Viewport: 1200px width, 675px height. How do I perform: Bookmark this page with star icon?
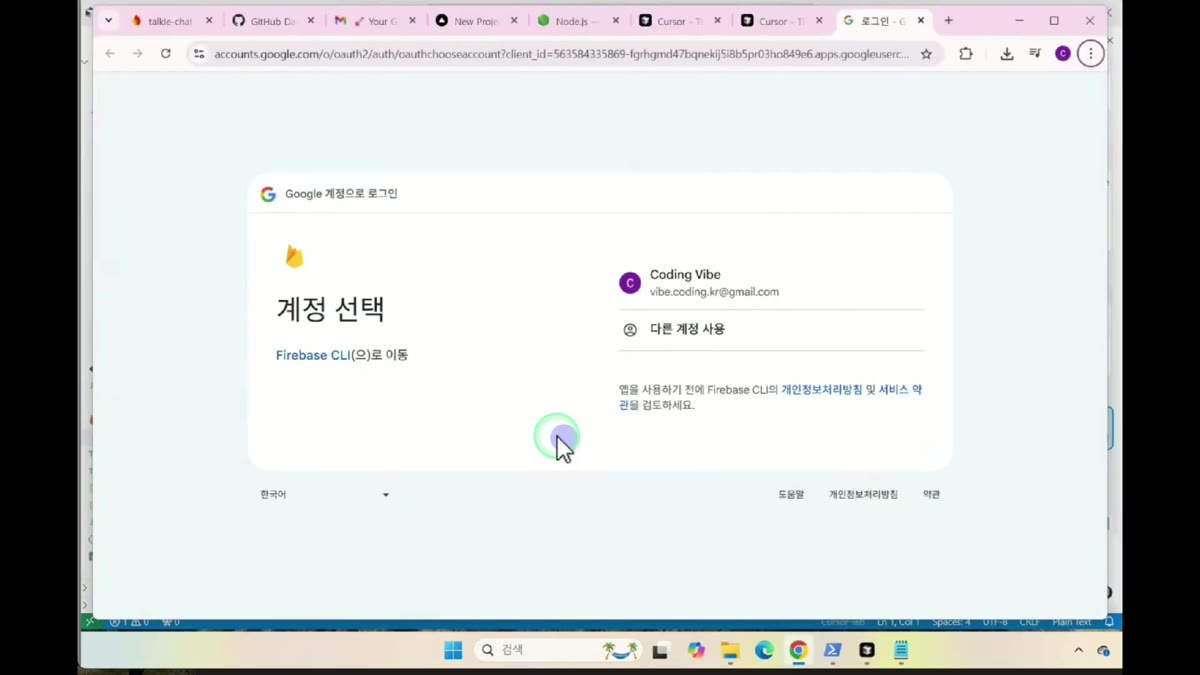tap(927, 54)
